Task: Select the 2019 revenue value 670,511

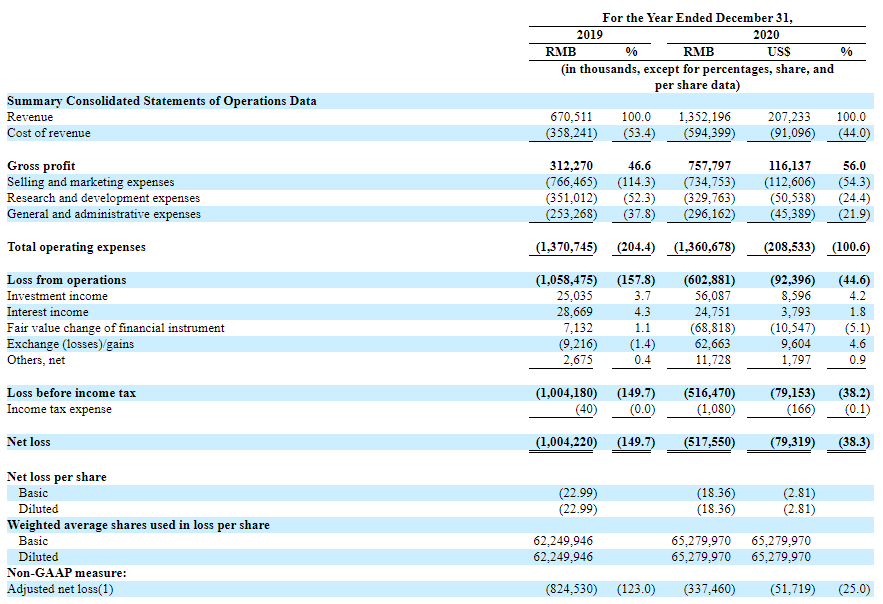Action: pos(572,117)
